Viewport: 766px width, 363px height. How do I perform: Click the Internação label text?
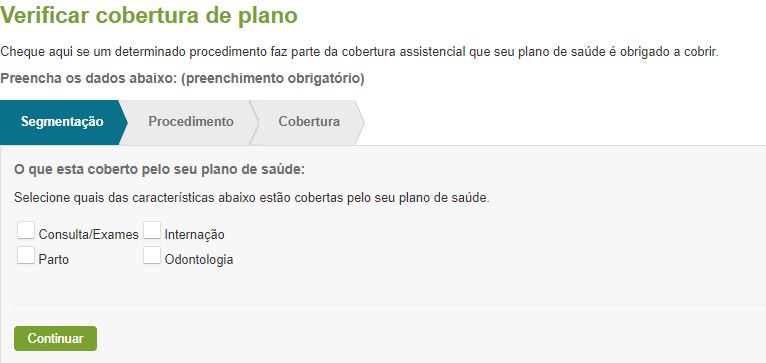pyautogui.click(x=194, y=235)
